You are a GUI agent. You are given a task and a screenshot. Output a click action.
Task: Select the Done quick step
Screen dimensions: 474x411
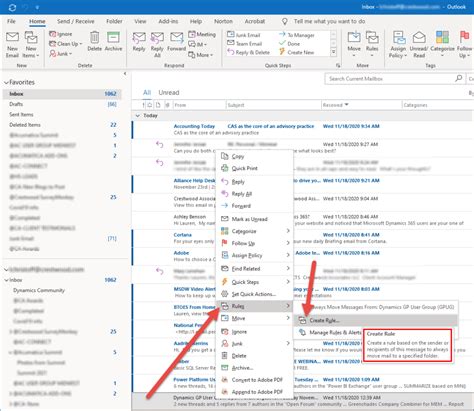(289, 43)
